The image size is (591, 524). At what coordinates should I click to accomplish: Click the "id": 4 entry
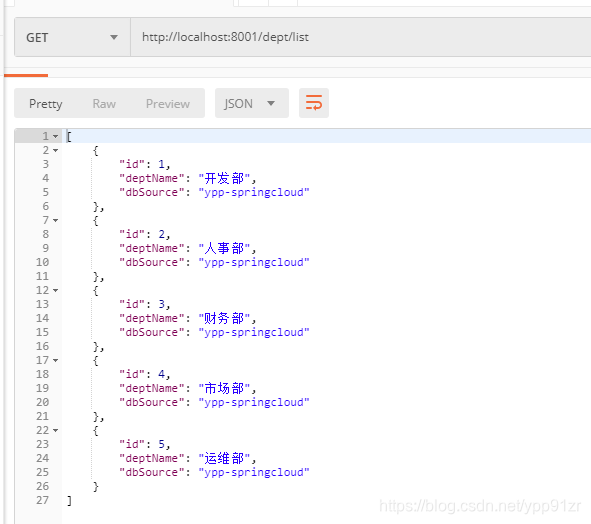coord(145,374)
